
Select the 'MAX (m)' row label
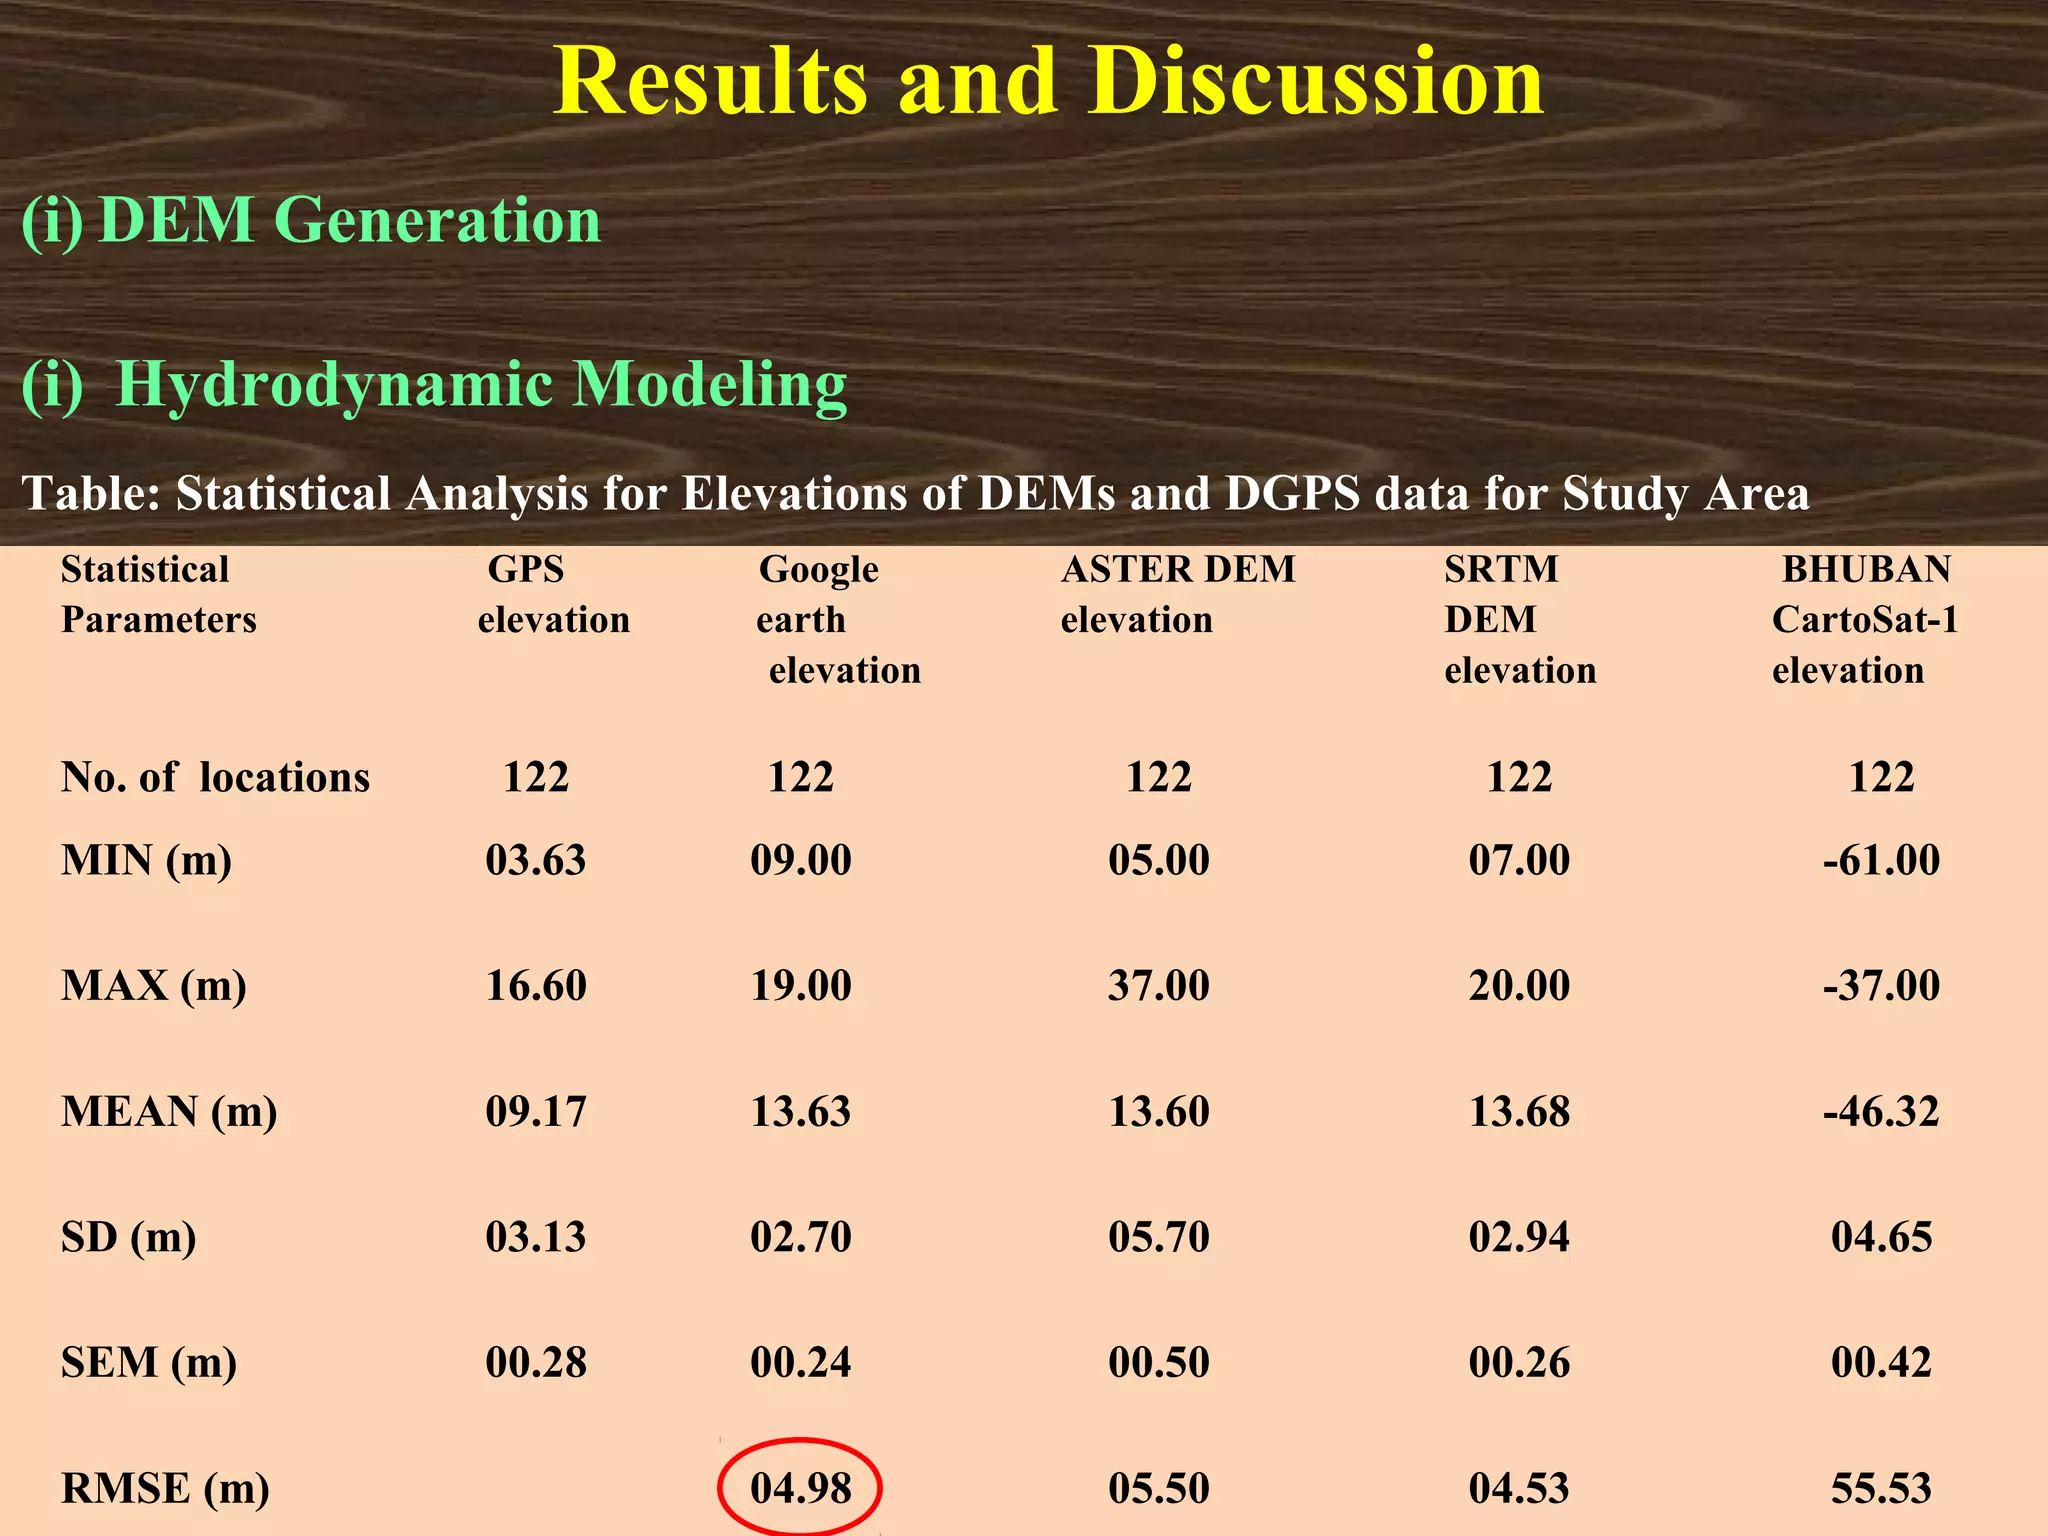tap(153, 987)
